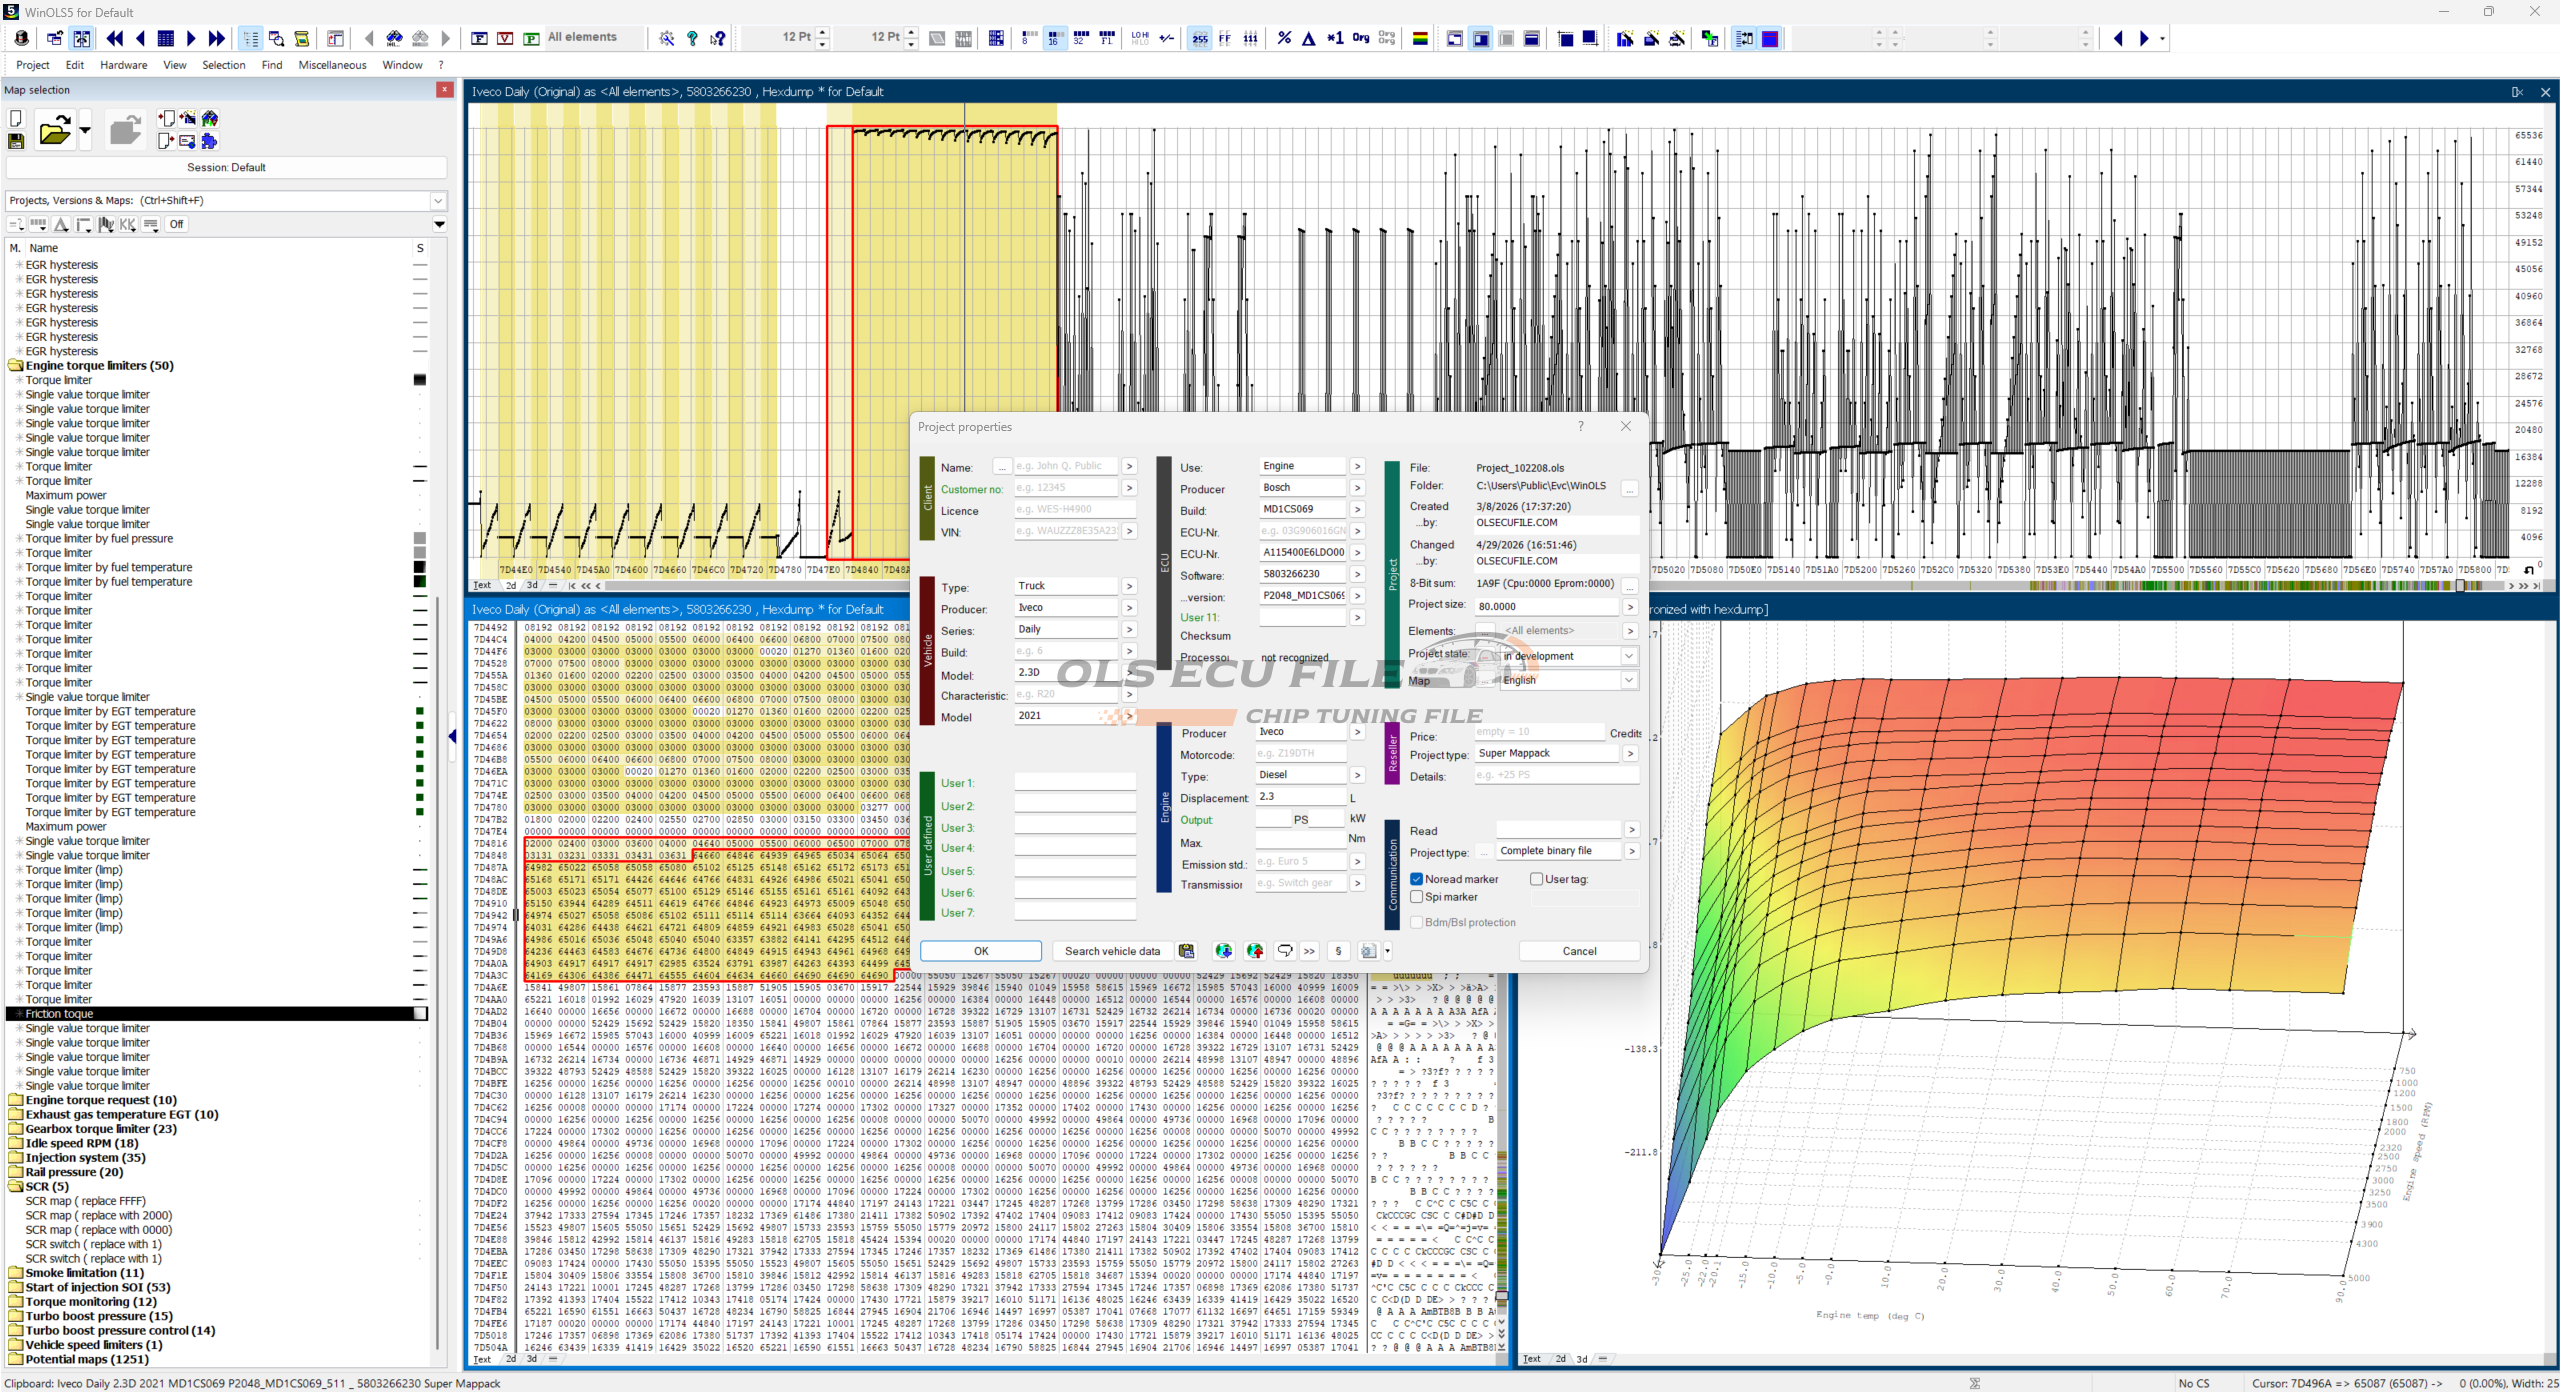
Task: Uncheck the Noread marker checkbox
Action: click(x=1417, y=879)
